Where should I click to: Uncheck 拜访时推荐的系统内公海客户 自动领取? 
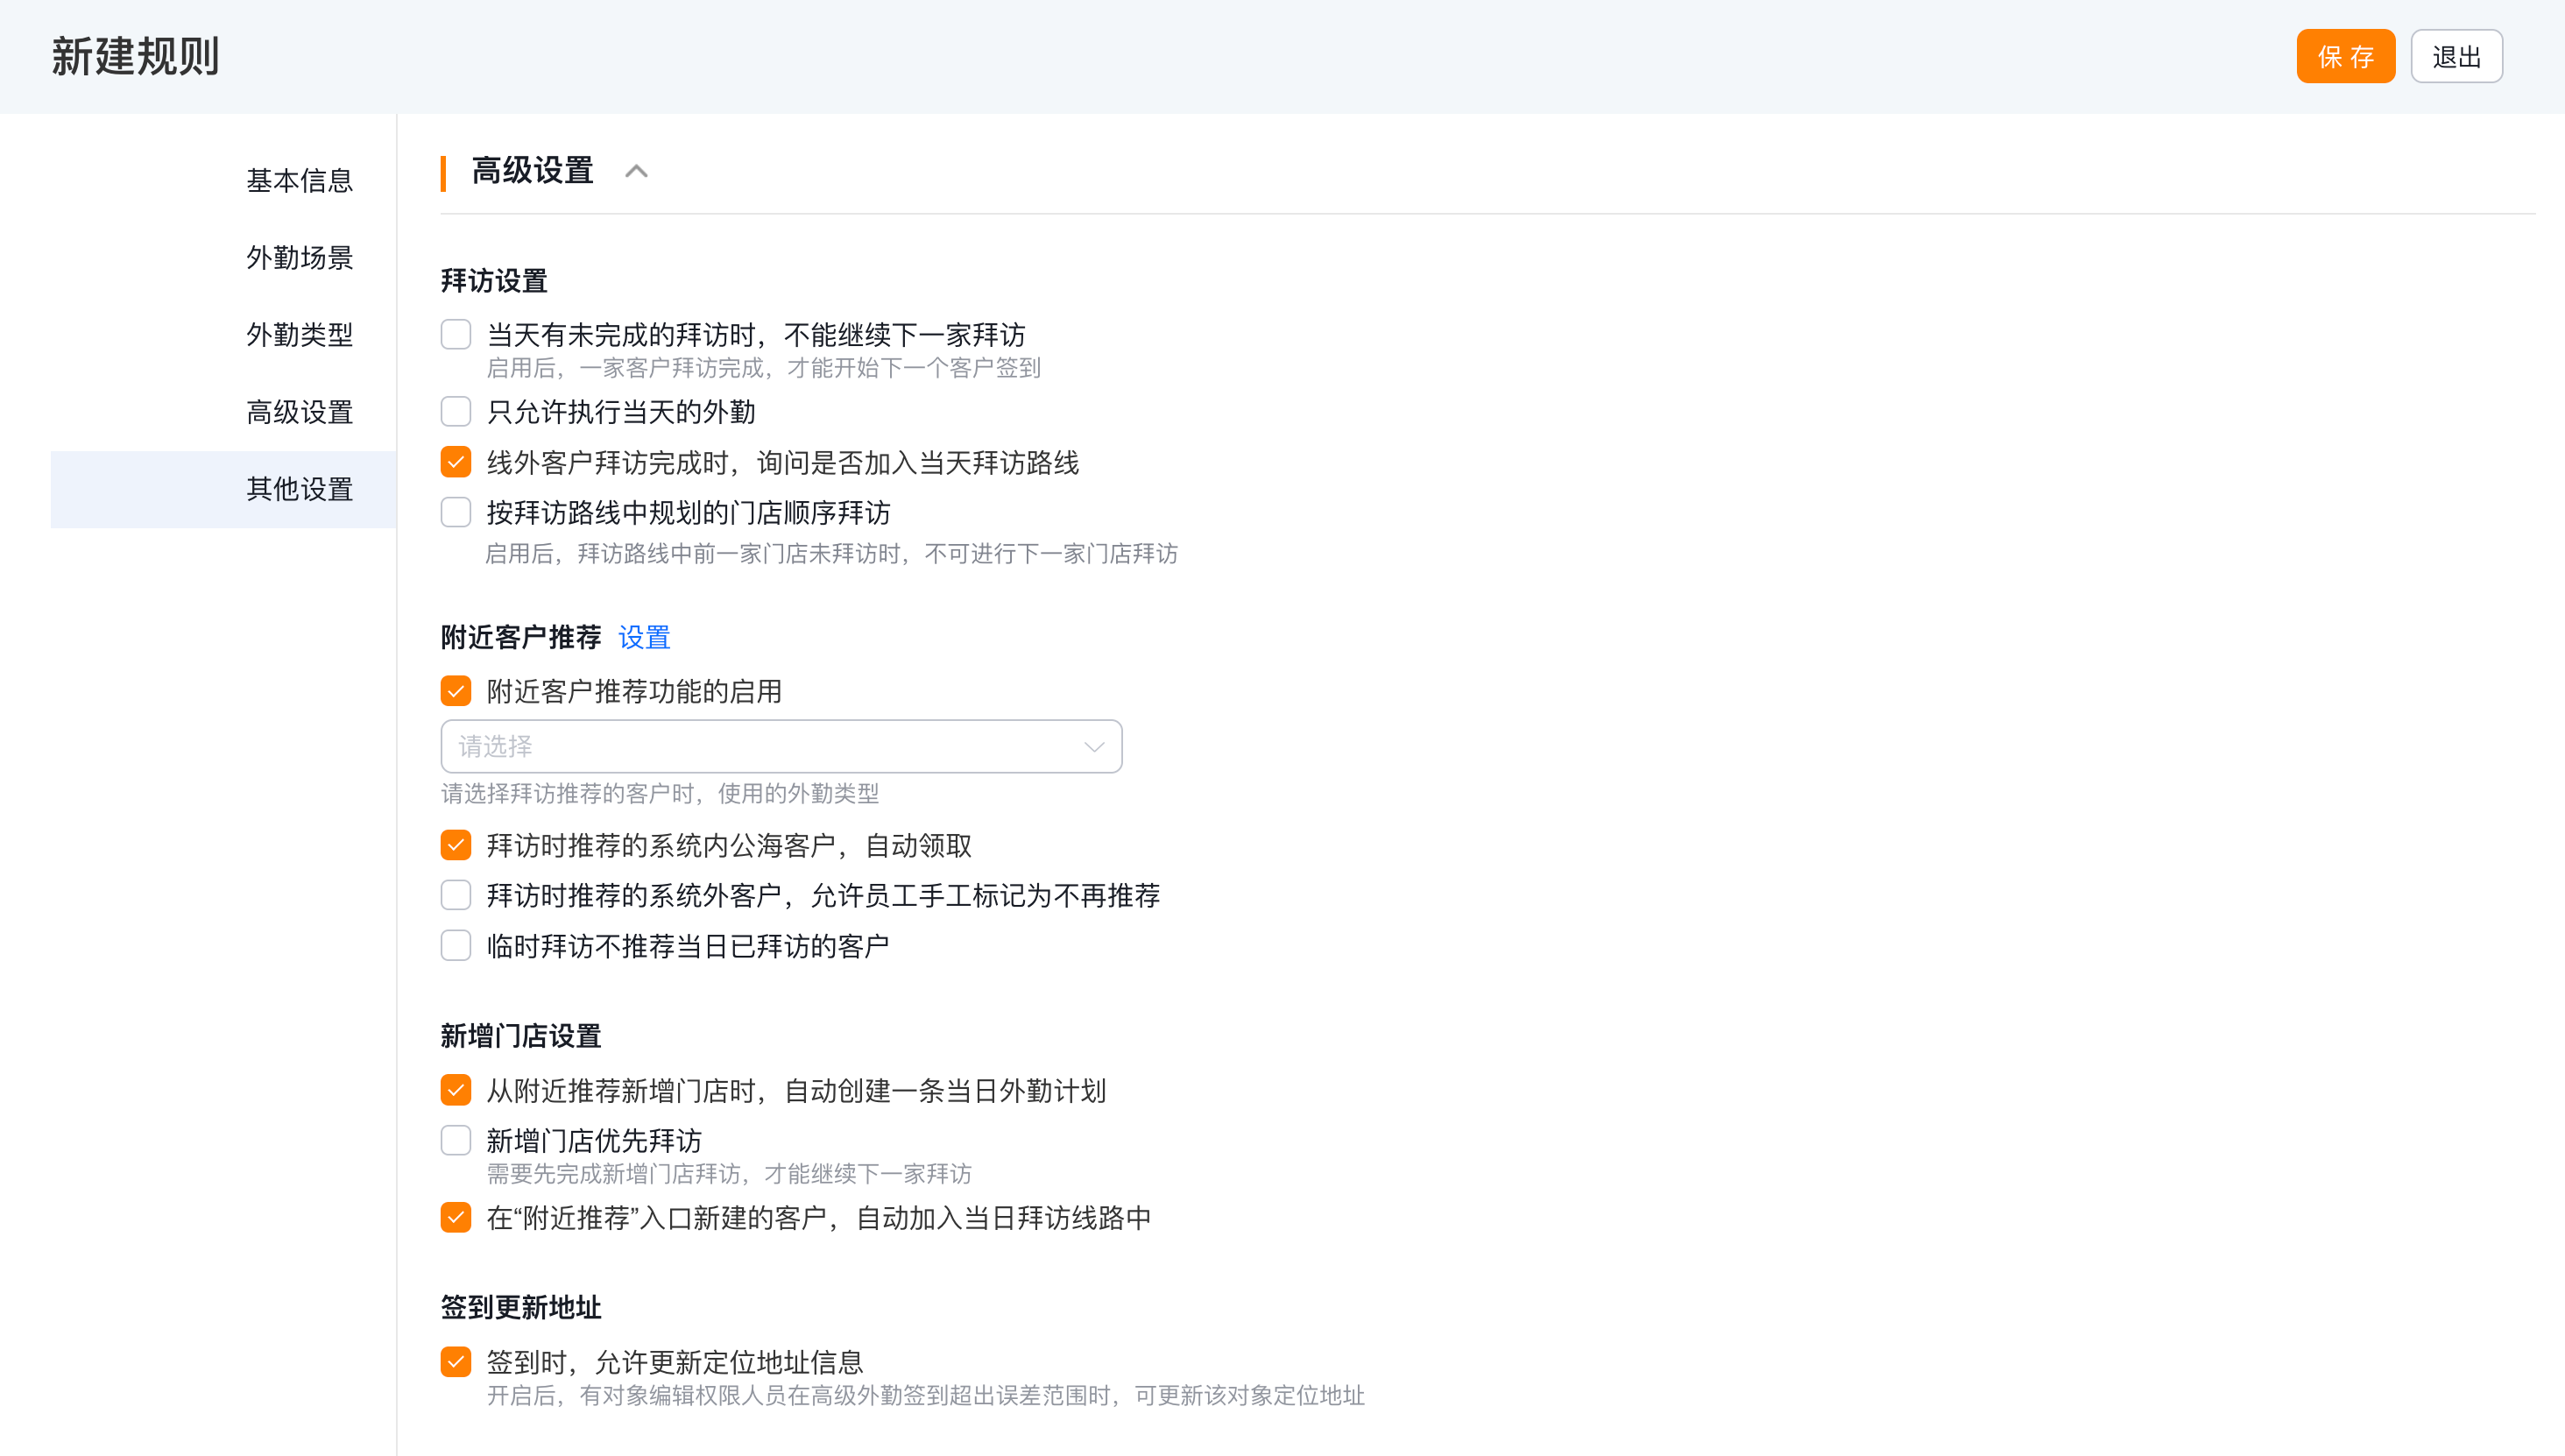point(456,845)
